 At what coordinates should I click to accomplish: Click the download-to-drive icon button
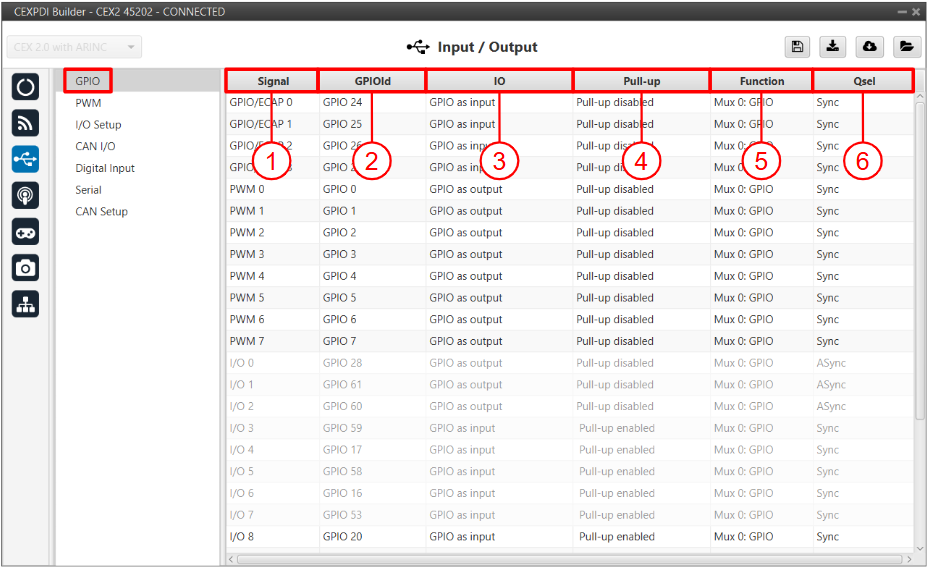point(833,47)
